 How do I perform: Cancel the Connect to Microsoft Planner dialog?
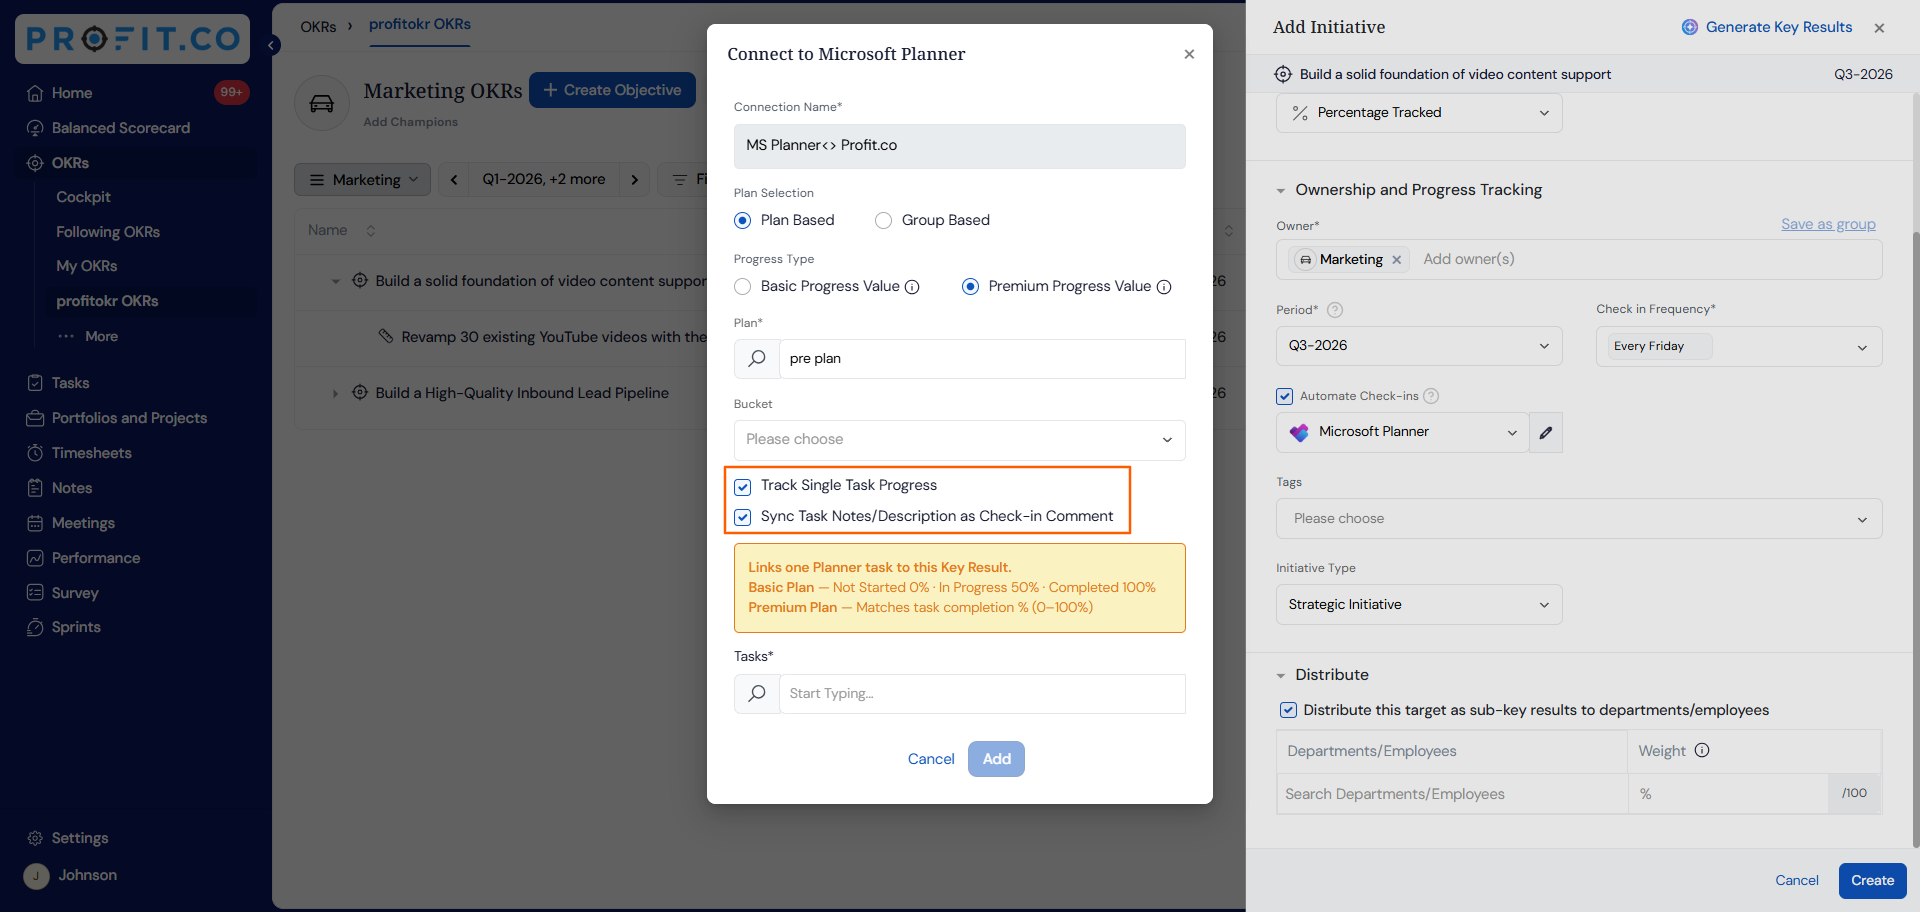pyautogui.click(x=931, y=759)
